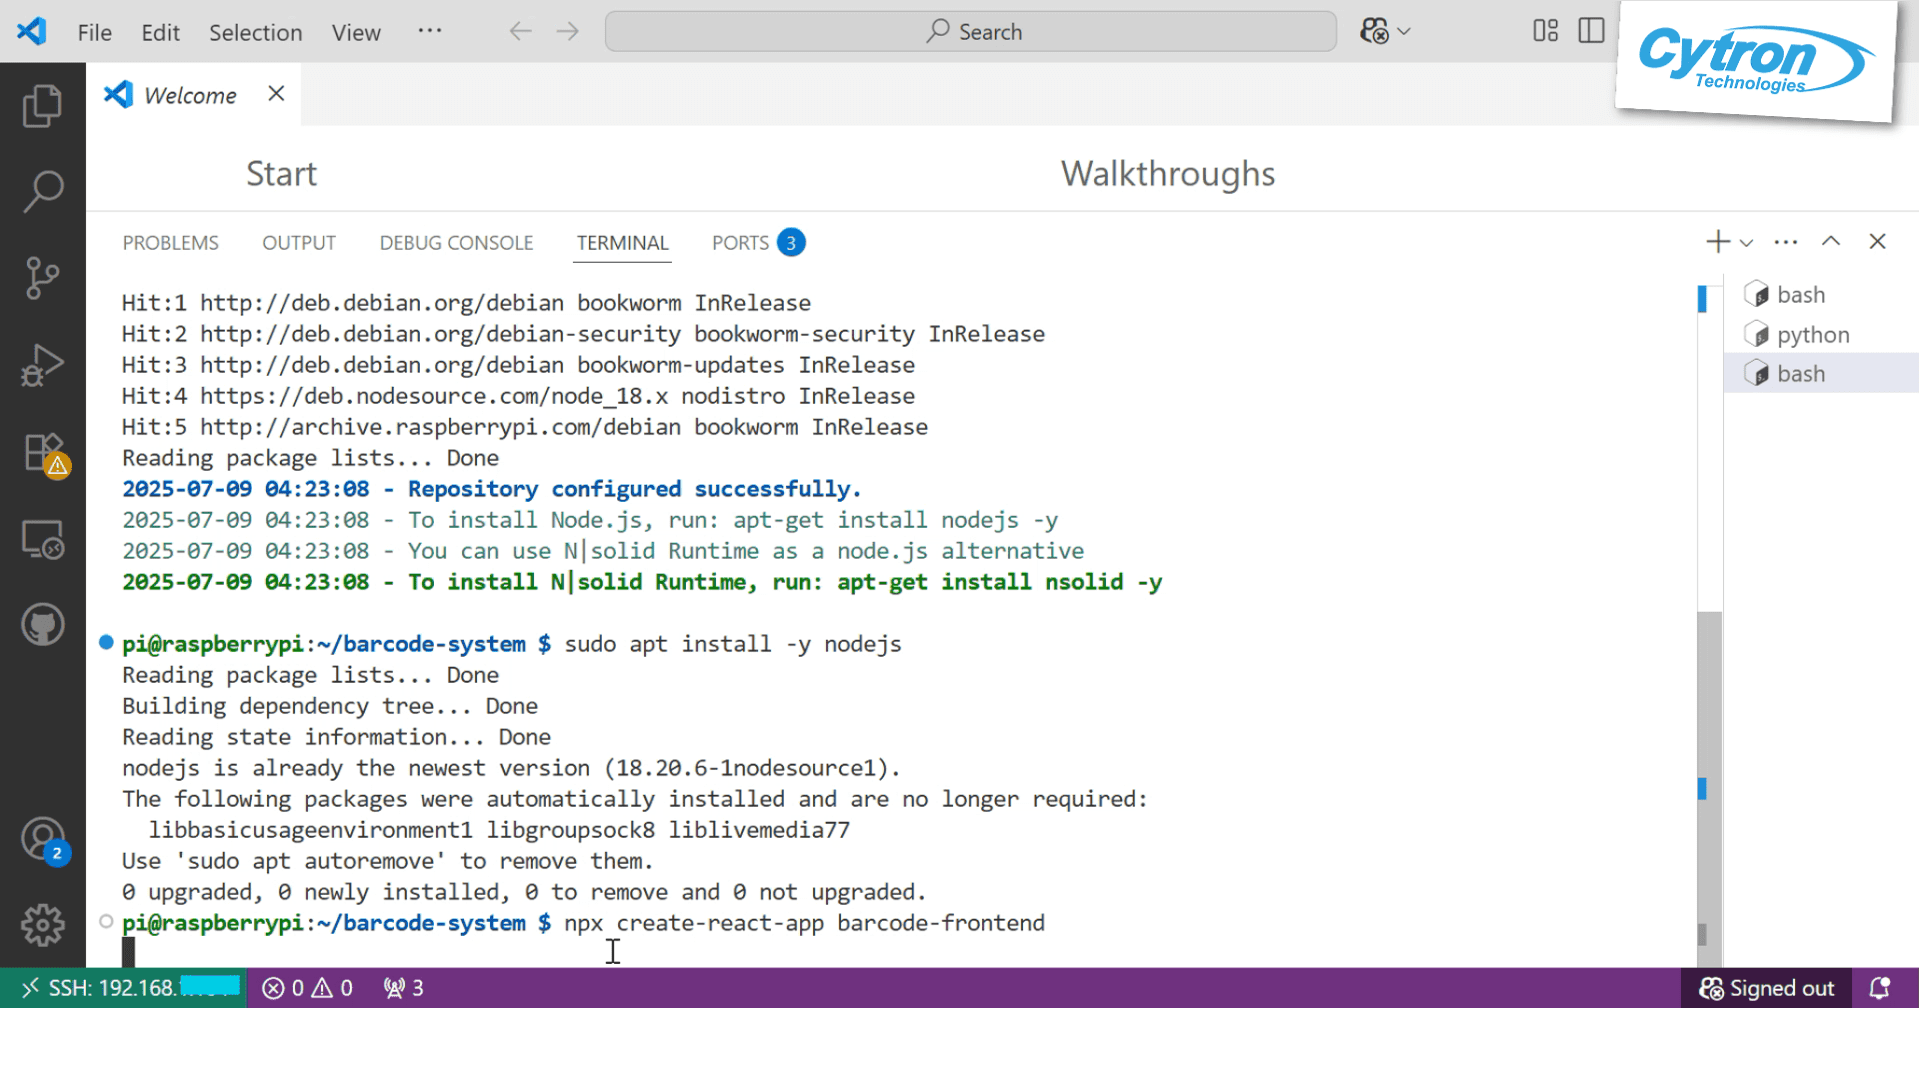
Task: Open the Accounts icon with badge
Action: 42,840
